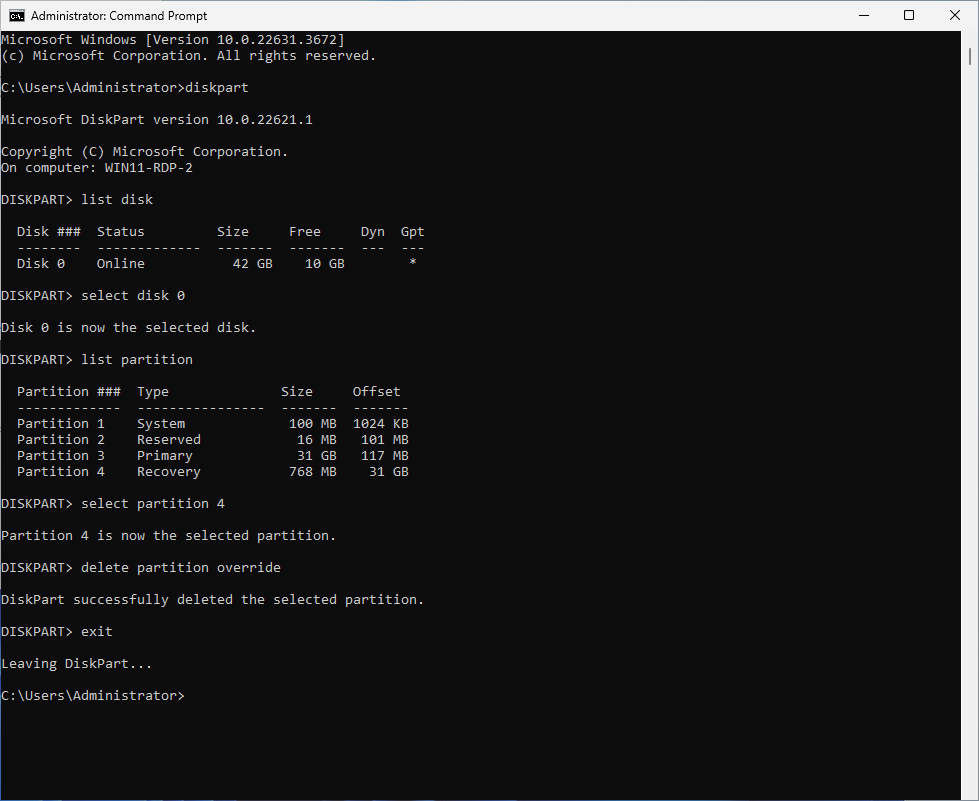Click the current C:\Users\Administrator prompt line
Screen dimensions: 979x801
click(x=92, y=695)
